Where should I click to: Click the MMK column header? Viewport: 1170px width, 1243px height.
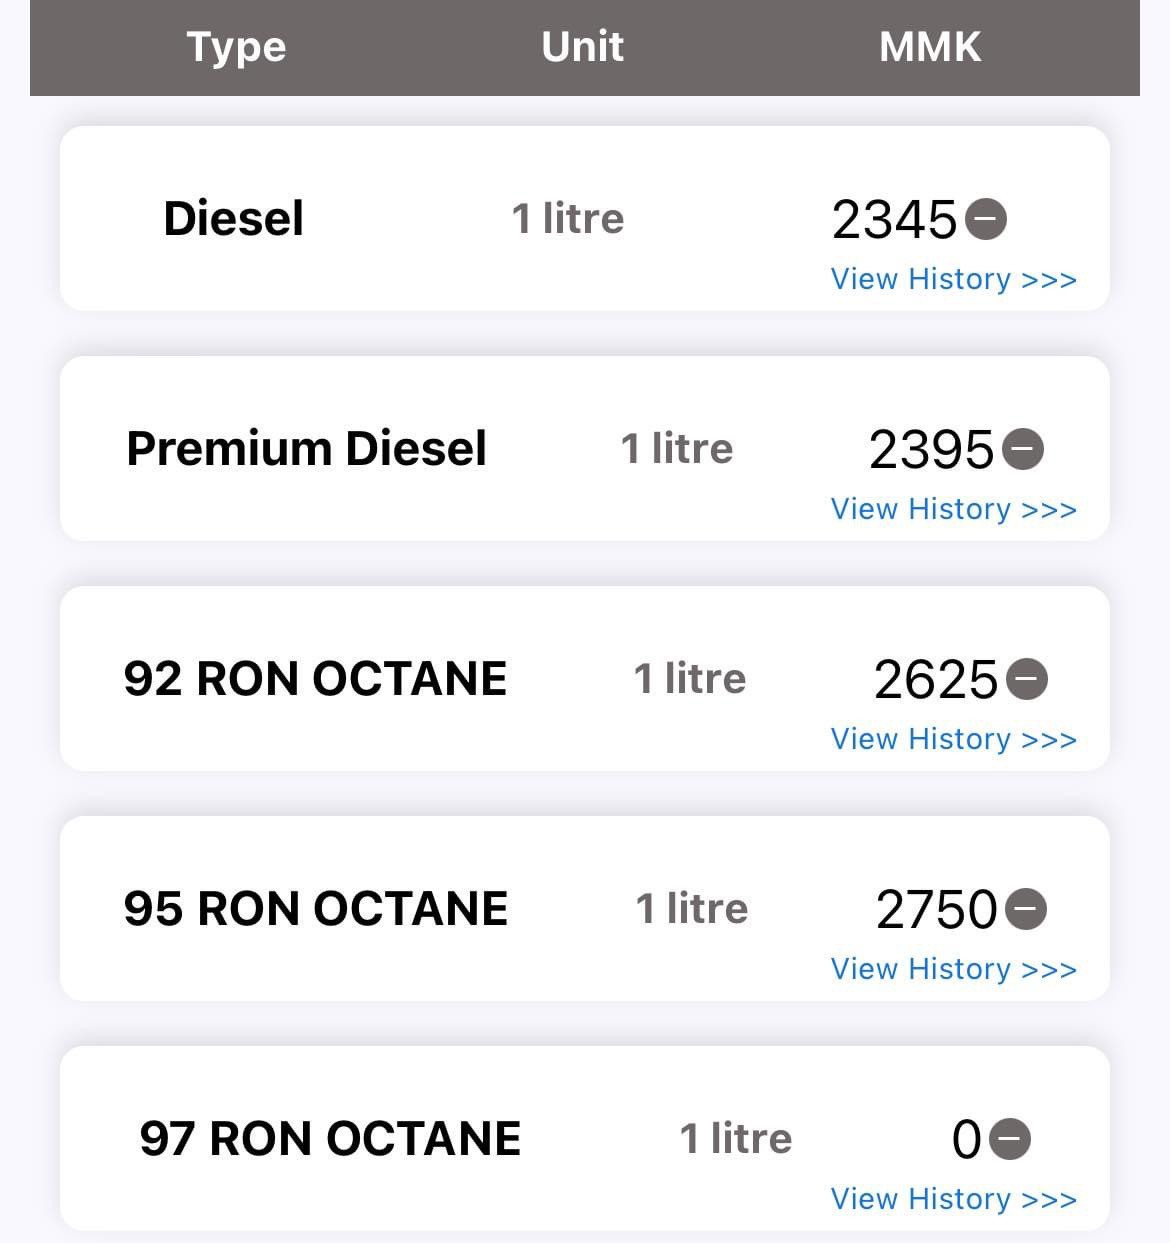pos(930,47)
